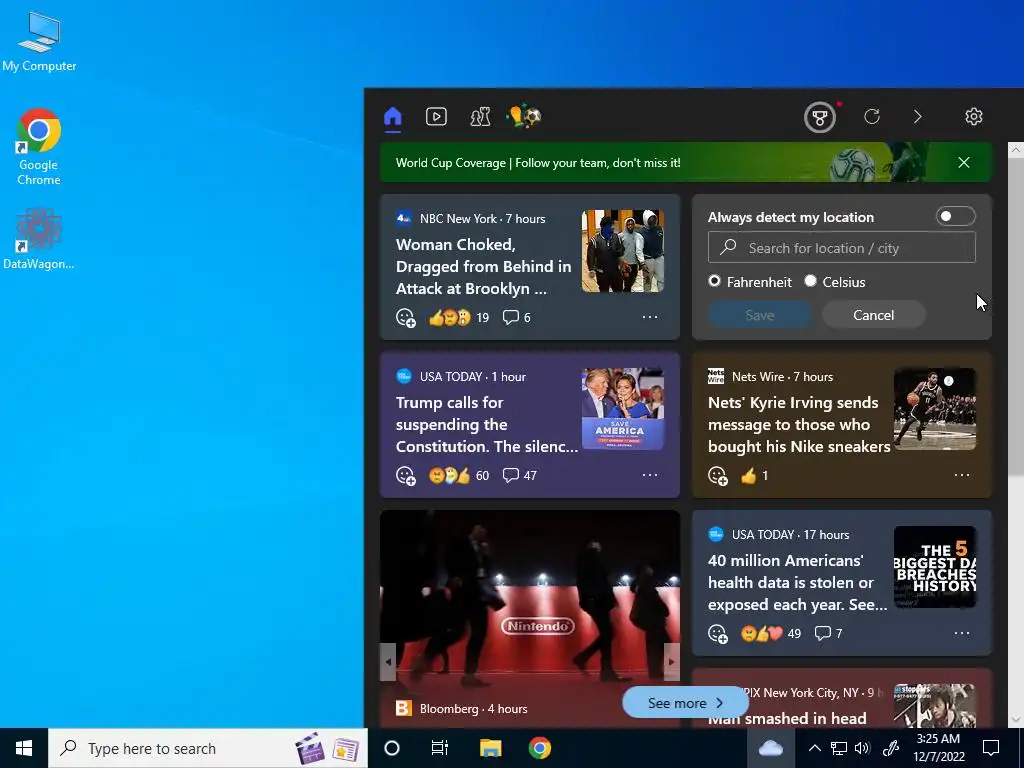The width and height of the screenshot is (1024, 768).
Task: Open Nets' Kyrie Irving sneakers headline
Action: (799, 424)
